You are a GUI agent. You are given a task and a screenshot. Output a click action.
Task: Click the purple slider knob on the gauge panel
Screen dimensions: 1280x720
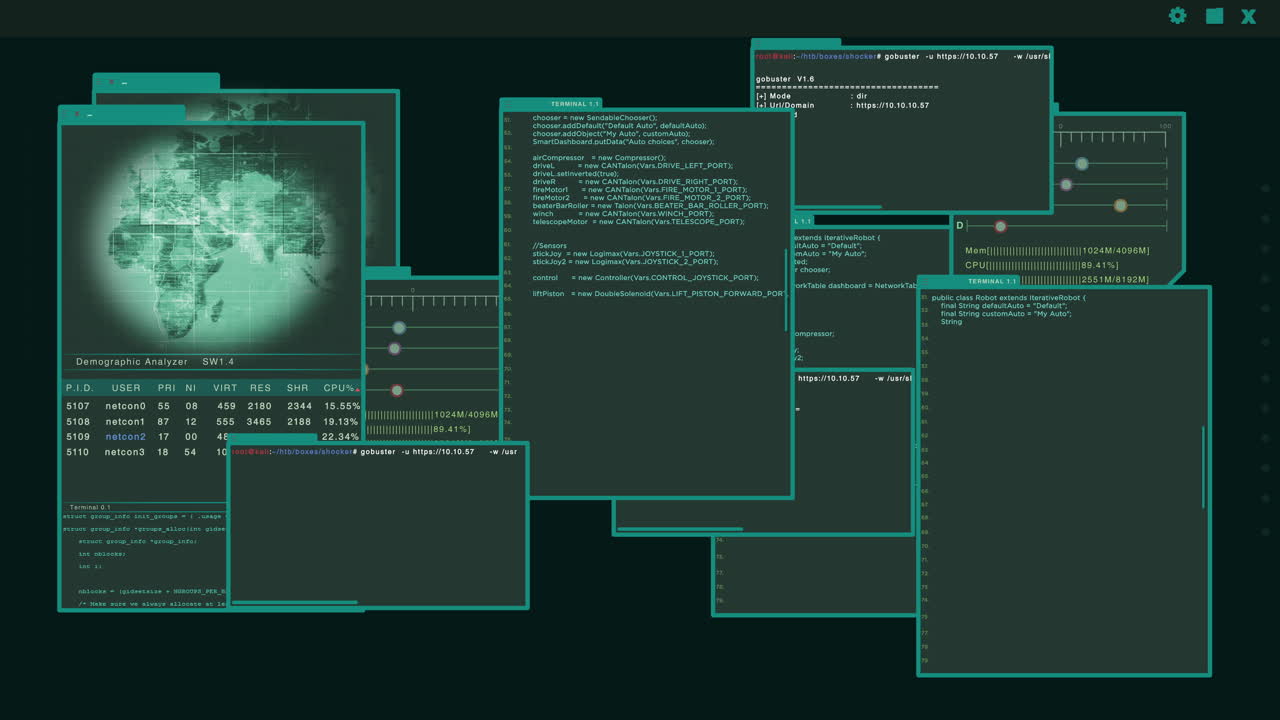pos(1066,184)
